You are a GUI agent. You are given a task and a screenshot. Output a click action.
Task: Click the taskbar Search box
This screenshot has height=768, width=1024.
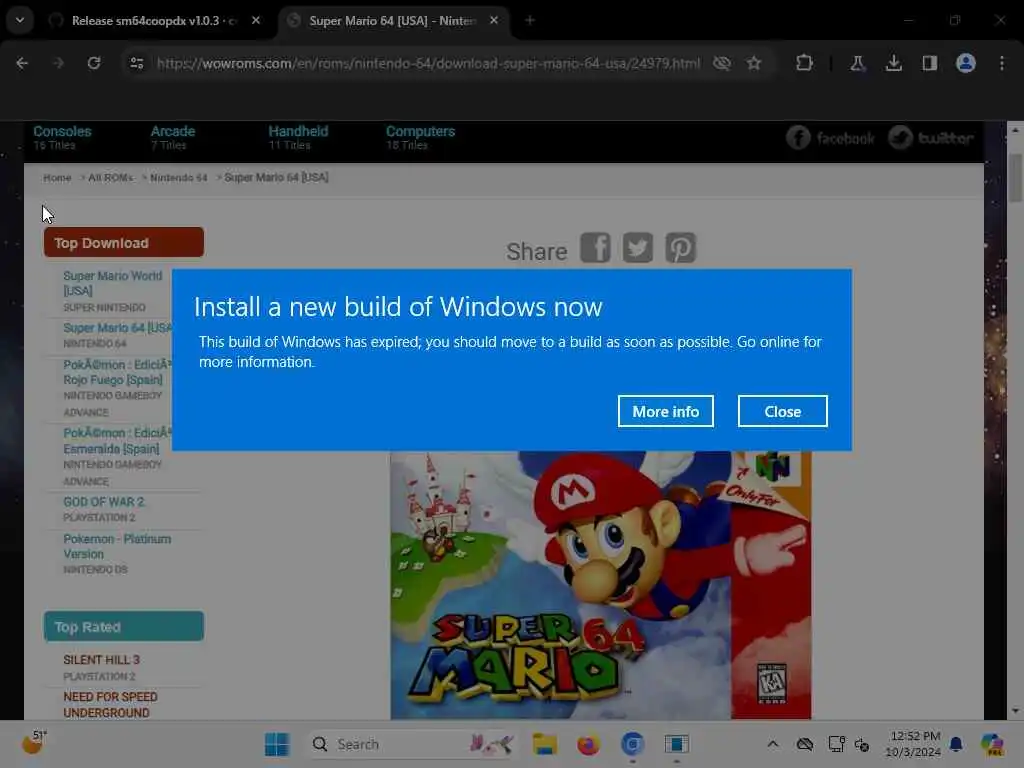coord(411,744)
